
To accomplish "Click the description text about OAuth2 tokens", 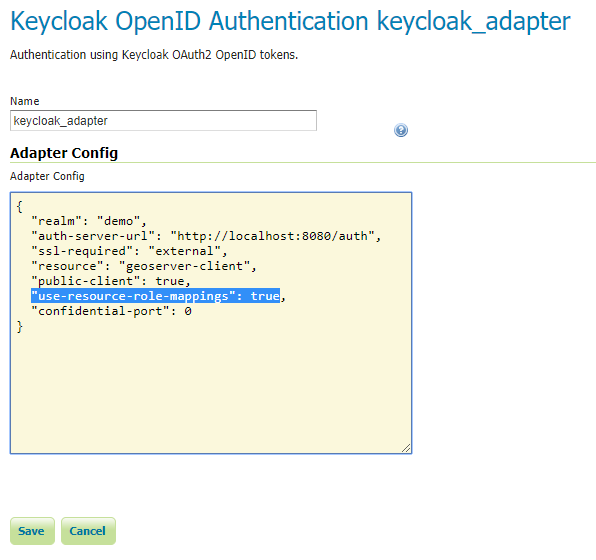I will [x=154, y=55].
